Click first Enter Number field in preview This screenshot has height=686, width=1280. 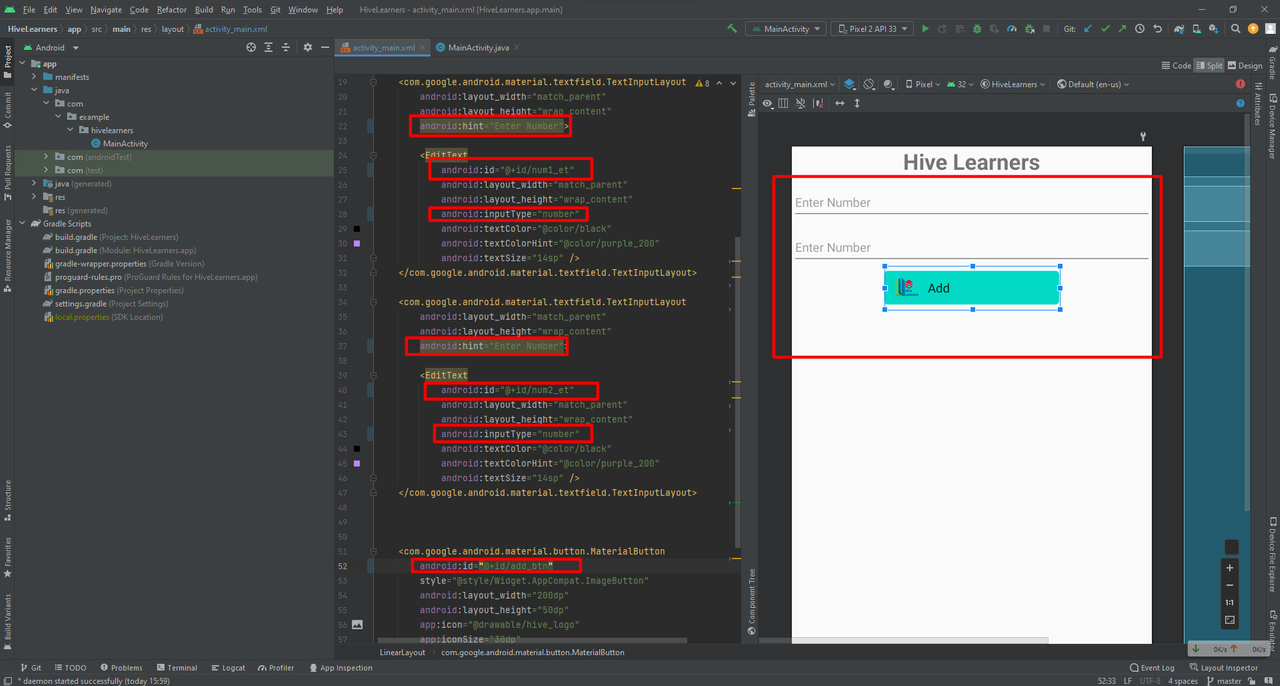971,202
